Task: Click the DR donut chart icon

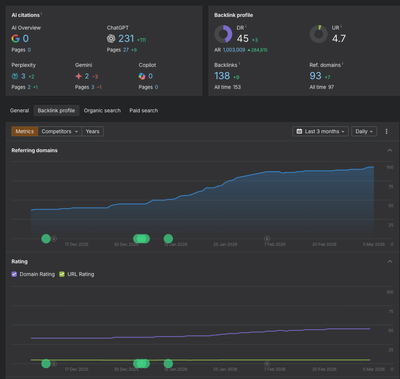Action: click(x=223, y=34)
